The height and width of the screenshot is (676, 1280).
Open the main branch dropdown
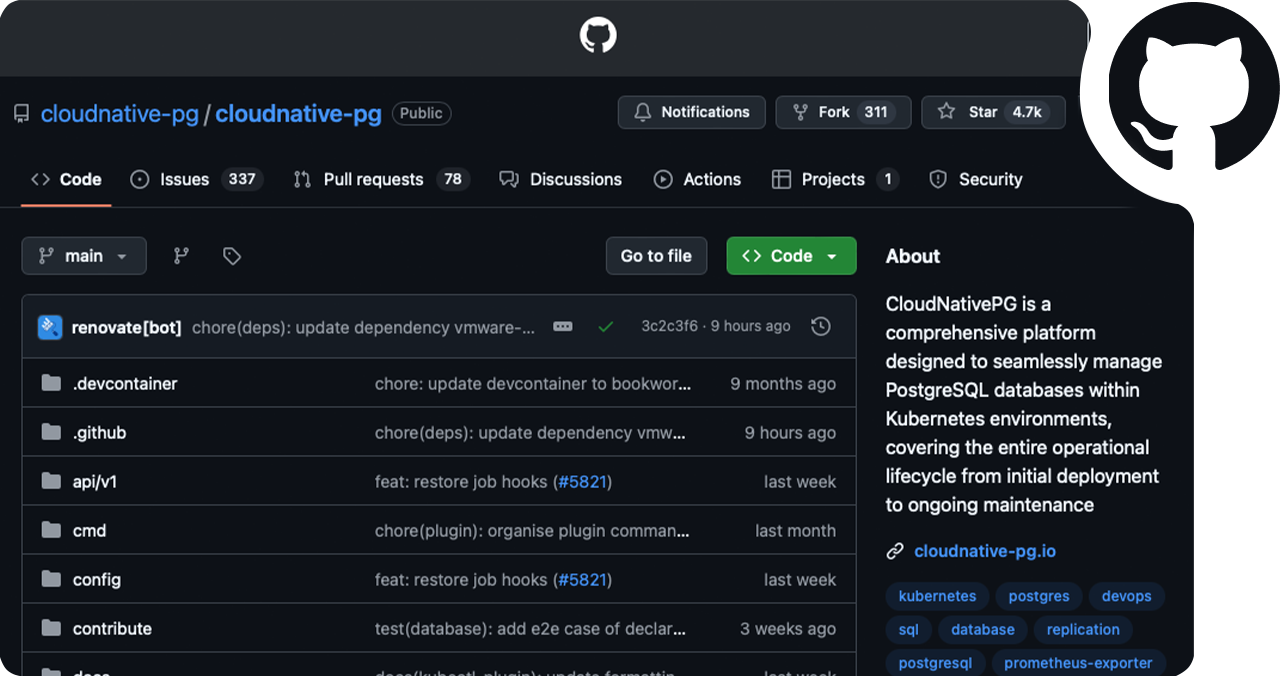(84, 256)
